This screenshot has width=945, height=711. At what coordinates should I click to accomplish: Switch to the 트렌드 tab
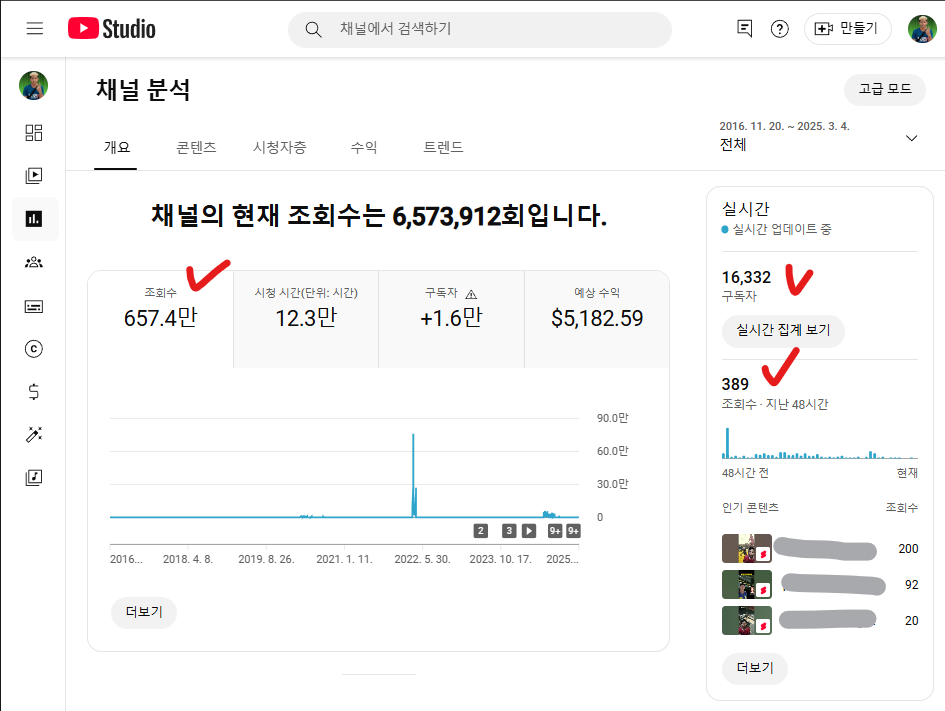point(444,148)
